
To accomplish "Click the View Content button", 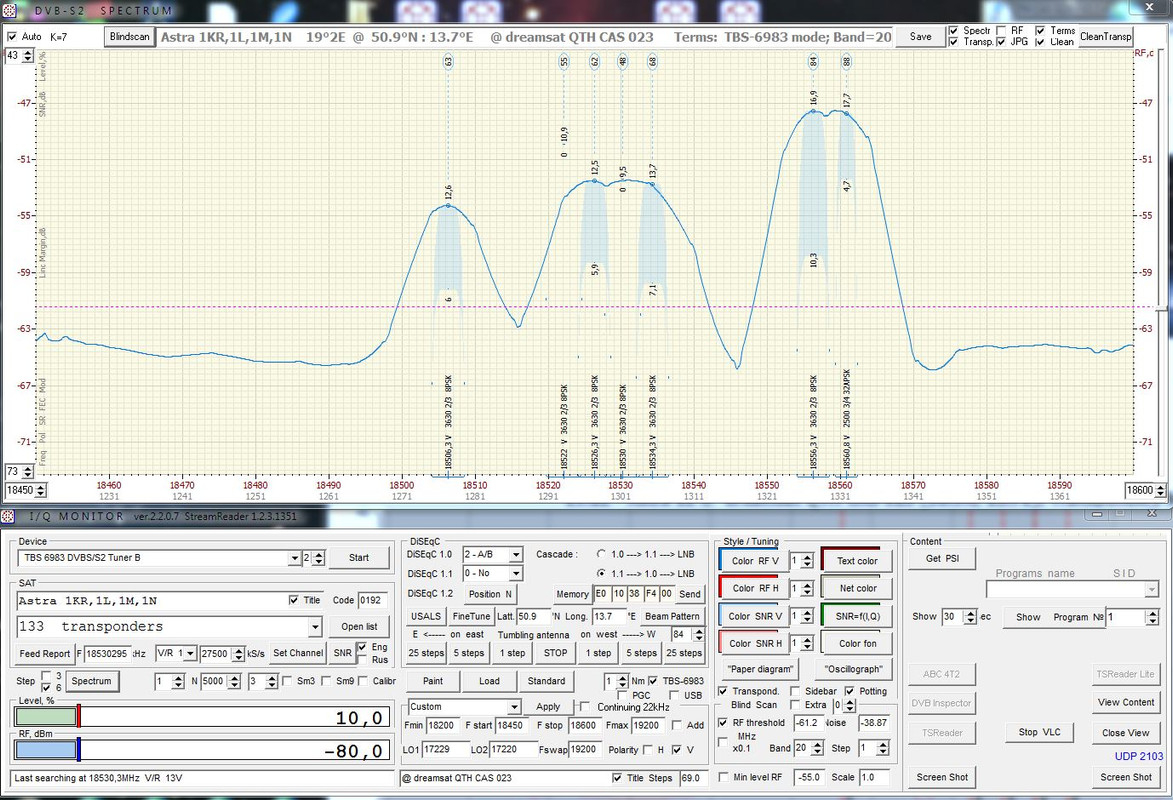I will point(1126,702).
